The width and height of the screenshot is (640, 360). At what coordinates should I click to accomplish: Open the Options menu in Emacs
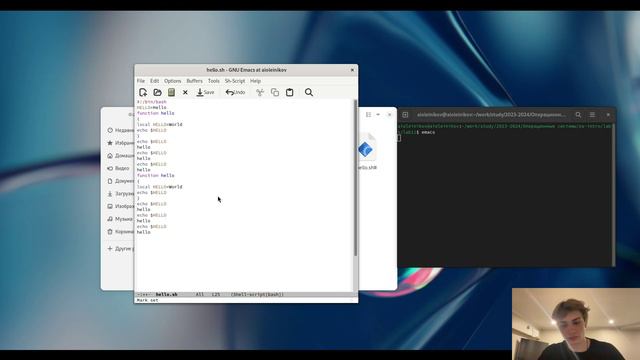pyautogui.click(x=172, y=81)
